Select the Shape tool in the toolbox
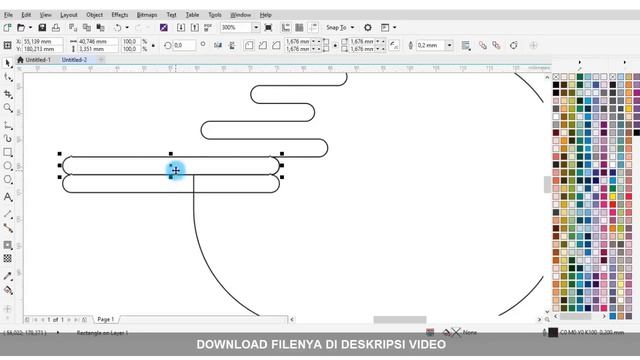The image size is (640, 360). point(7,77)
